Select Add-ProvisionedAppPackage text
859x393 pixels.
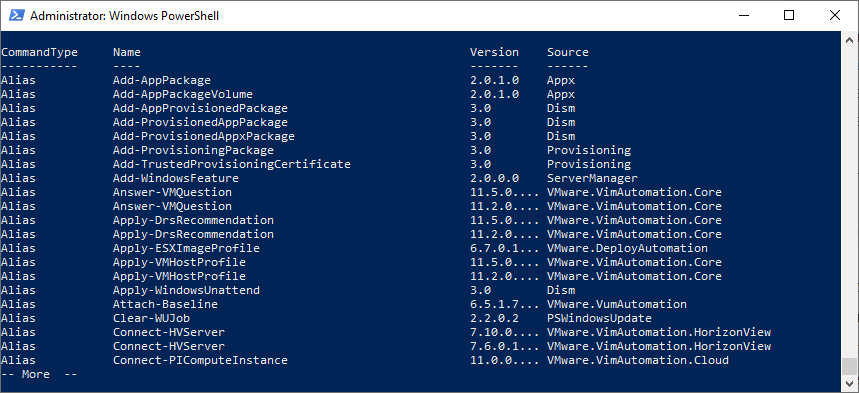pyautogui.click(x=200, y=122)
